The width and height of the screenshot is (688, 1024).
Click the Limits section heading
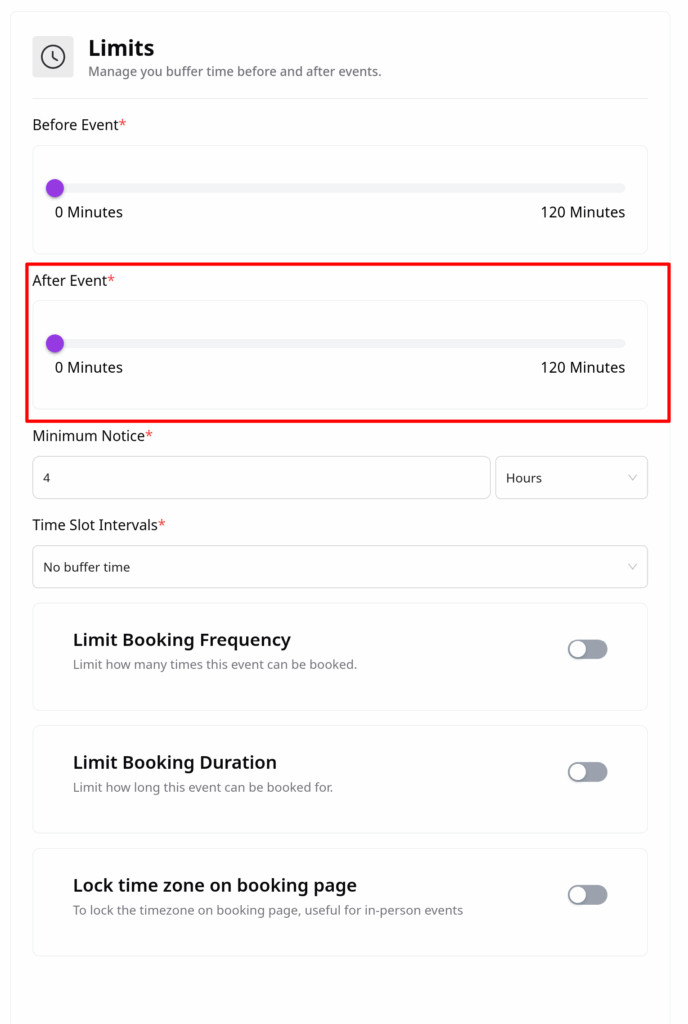point(121,47)
